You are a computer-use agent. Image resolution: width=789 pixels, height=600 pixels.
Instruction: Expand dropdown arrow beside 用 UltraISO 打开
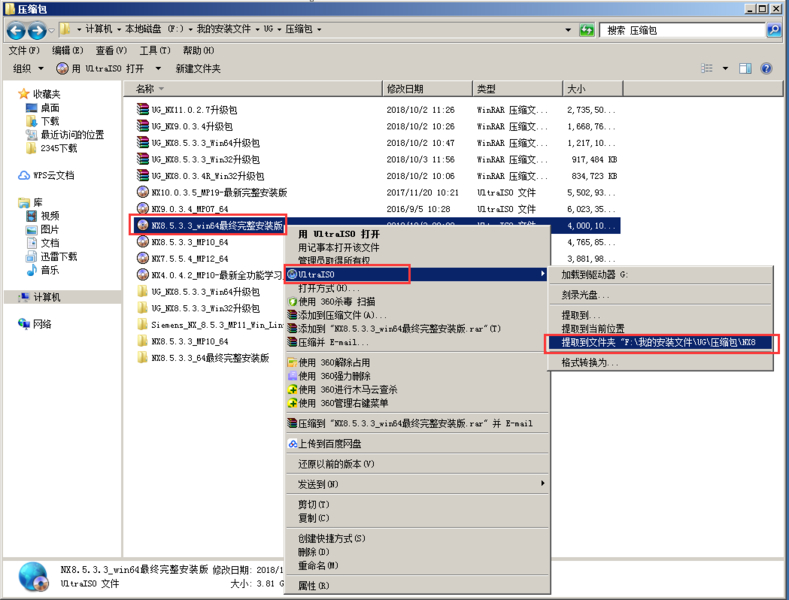158,68
